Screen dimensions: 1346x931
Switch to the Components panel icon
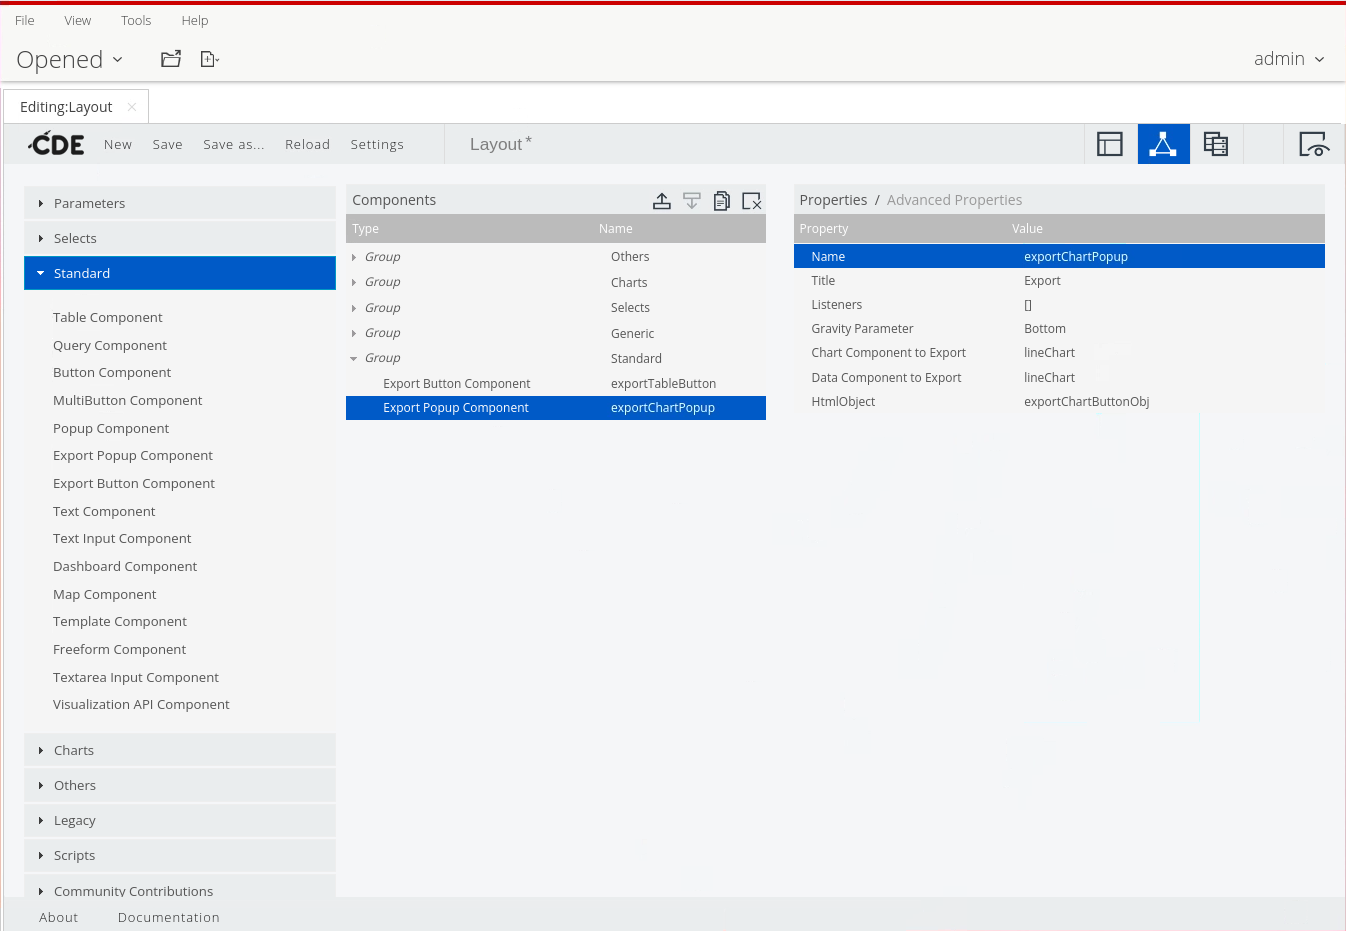coord(1163,144)
